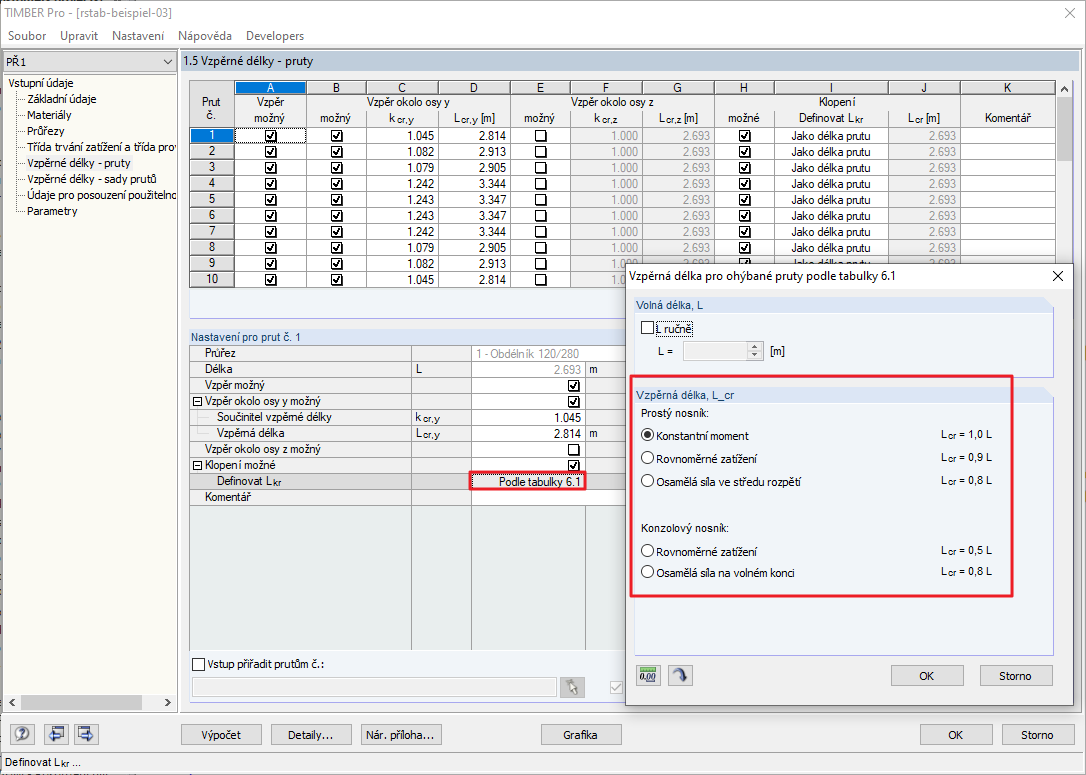Click decimal places 0.00 icon in dialog
Image resolution: width=1086 pixels, height=775 pixels.
[648, 675]
